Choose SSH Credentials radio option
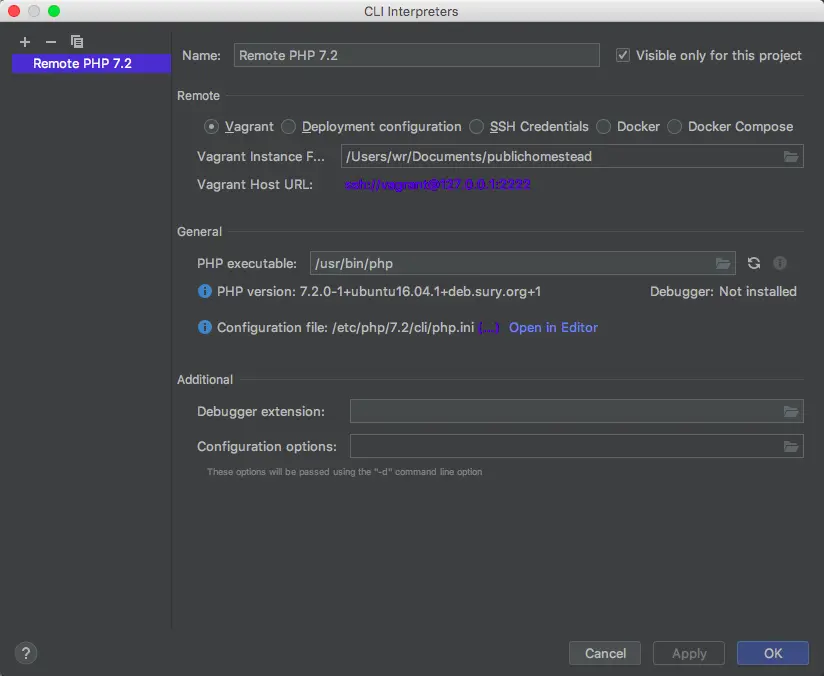Screen dimensions: 824x676 476,127
